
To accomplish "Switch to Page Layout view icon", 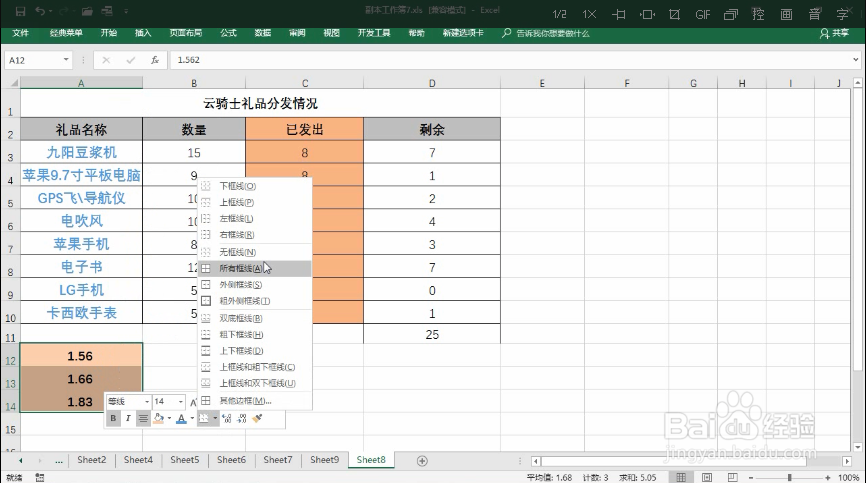I will 707,477.
